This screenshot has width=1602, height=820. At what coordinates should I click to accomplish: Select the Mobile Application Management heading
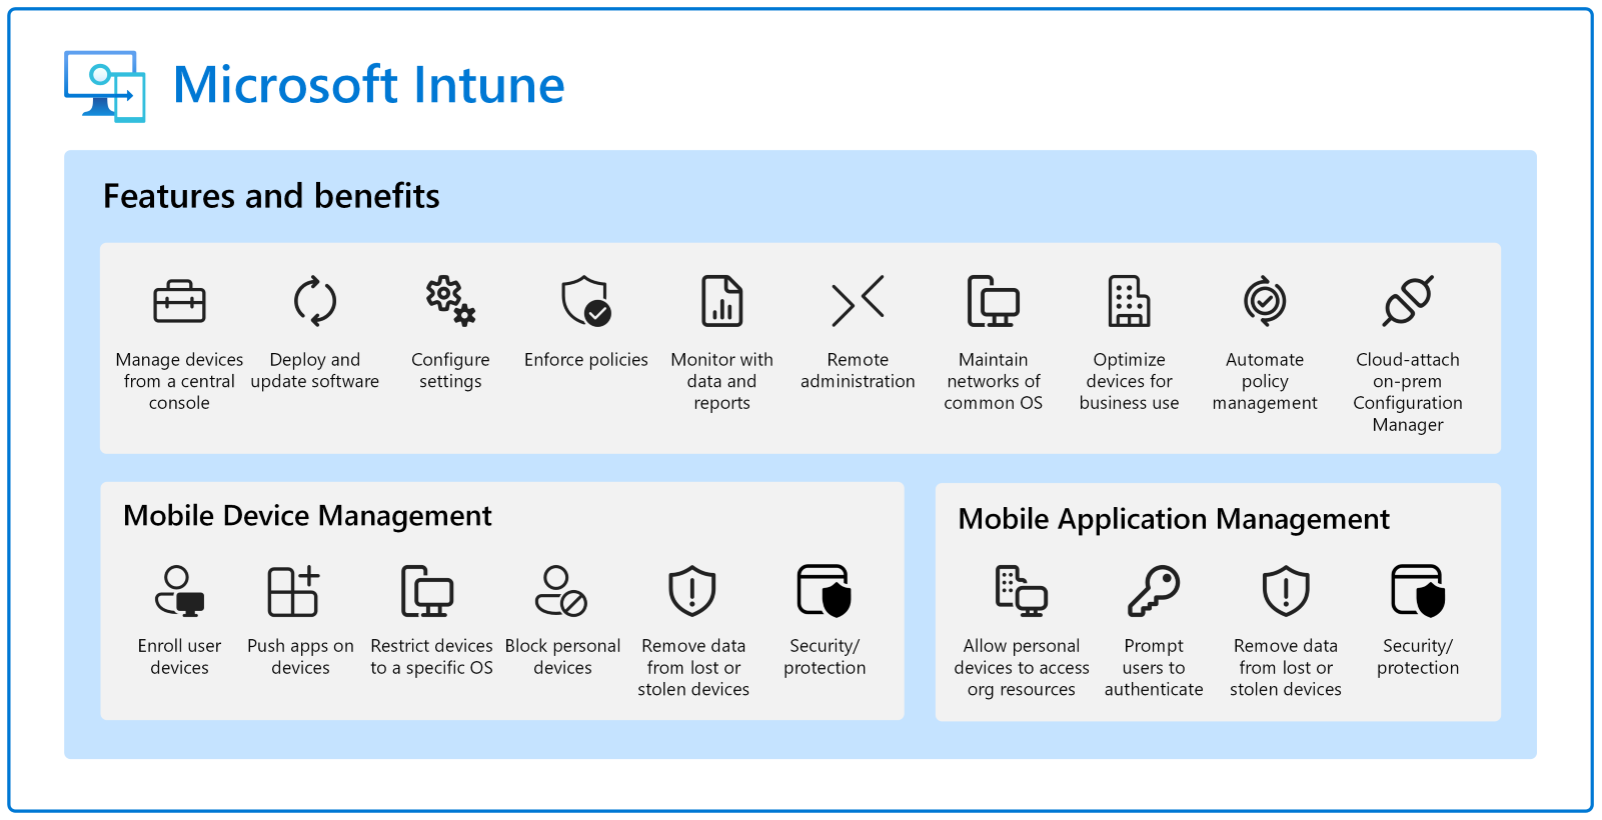[1174, 520]
